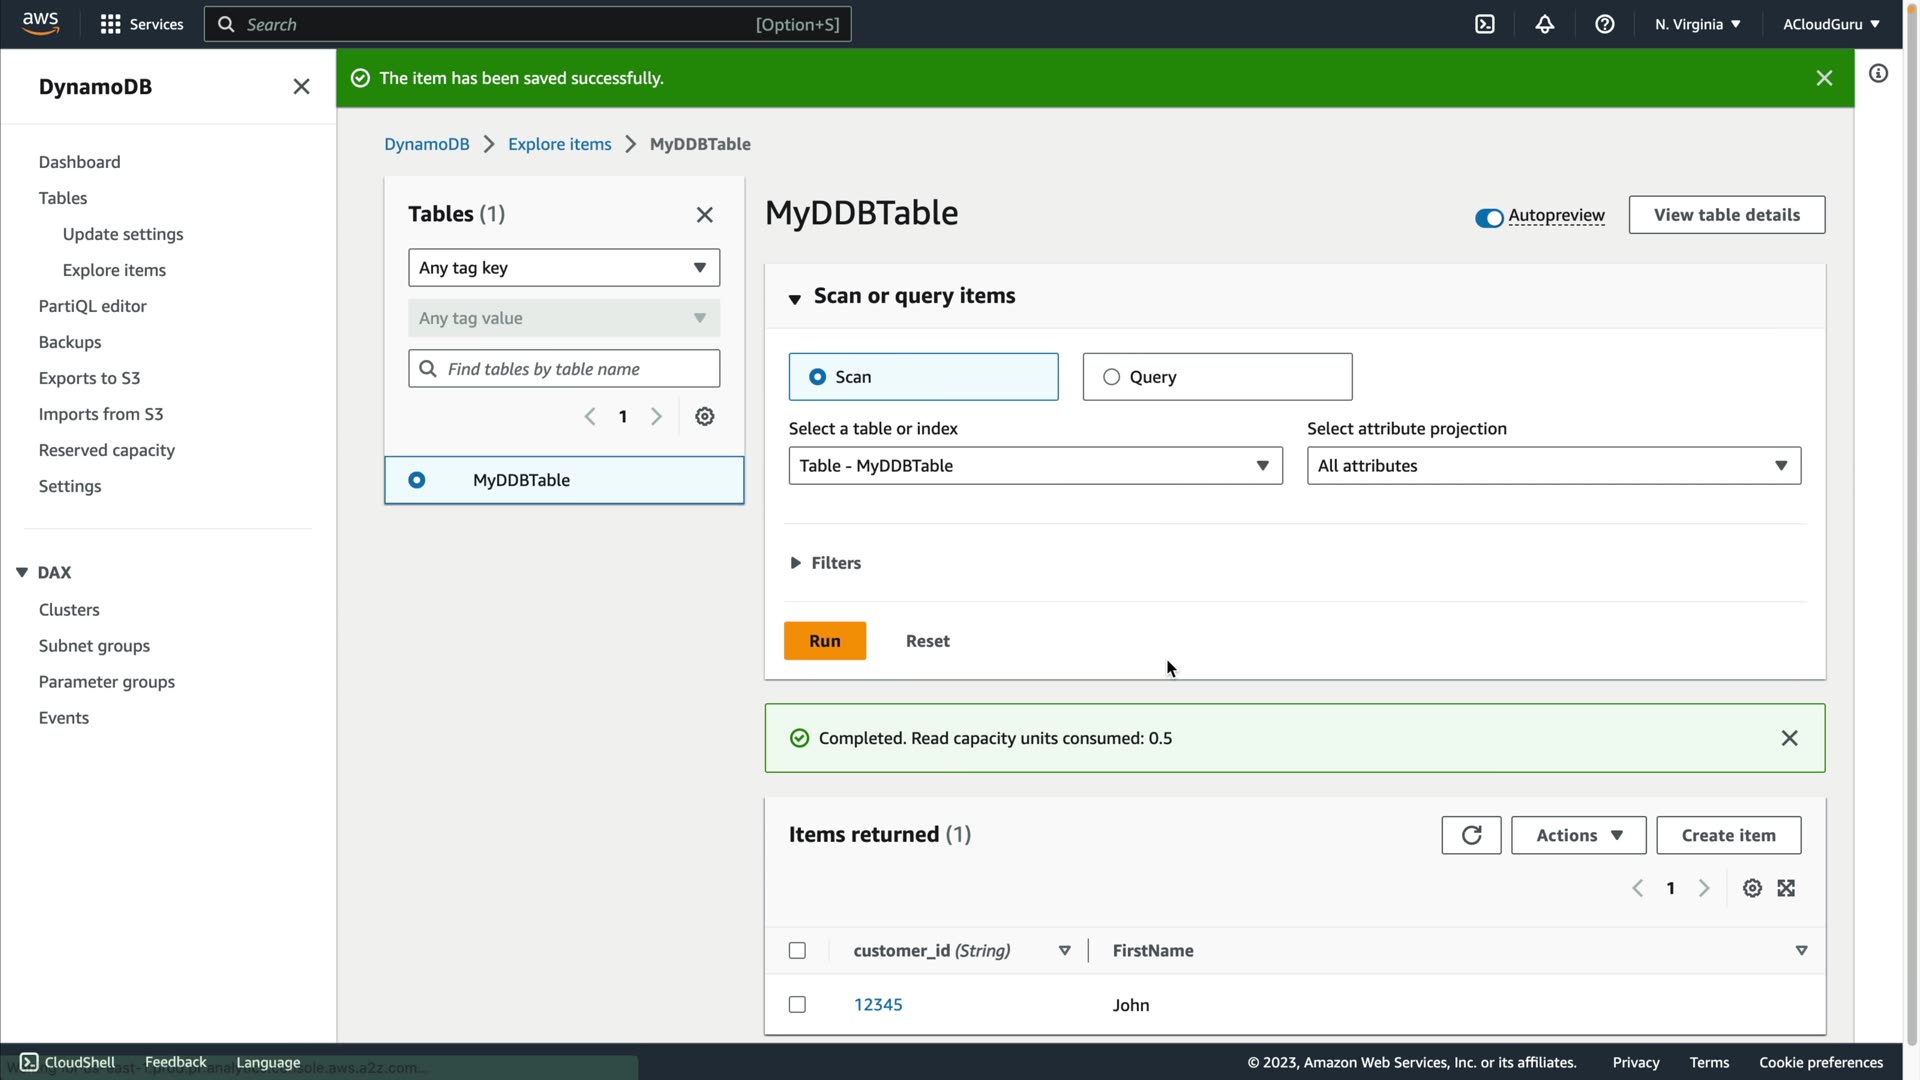This screenshot has width=1920, height=1080.
Task: Go to Backups in sidebar navigation
Action: coord(70,342)
